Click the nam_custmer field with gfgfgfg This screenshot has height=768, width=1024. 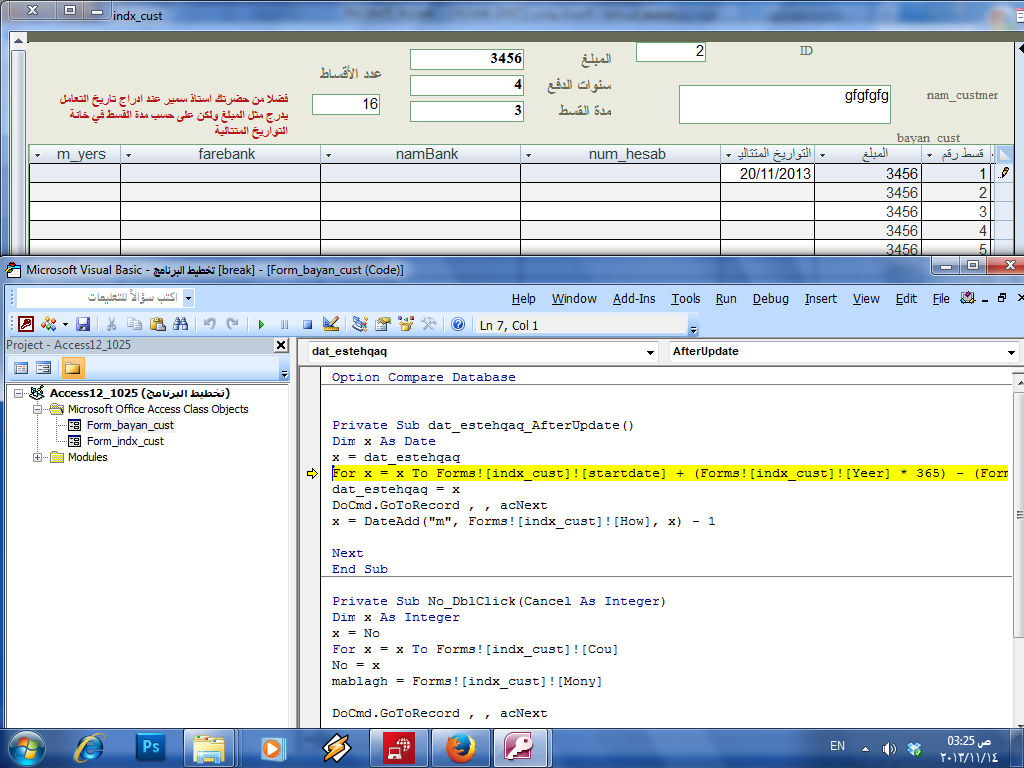click(x=784, y=104)
